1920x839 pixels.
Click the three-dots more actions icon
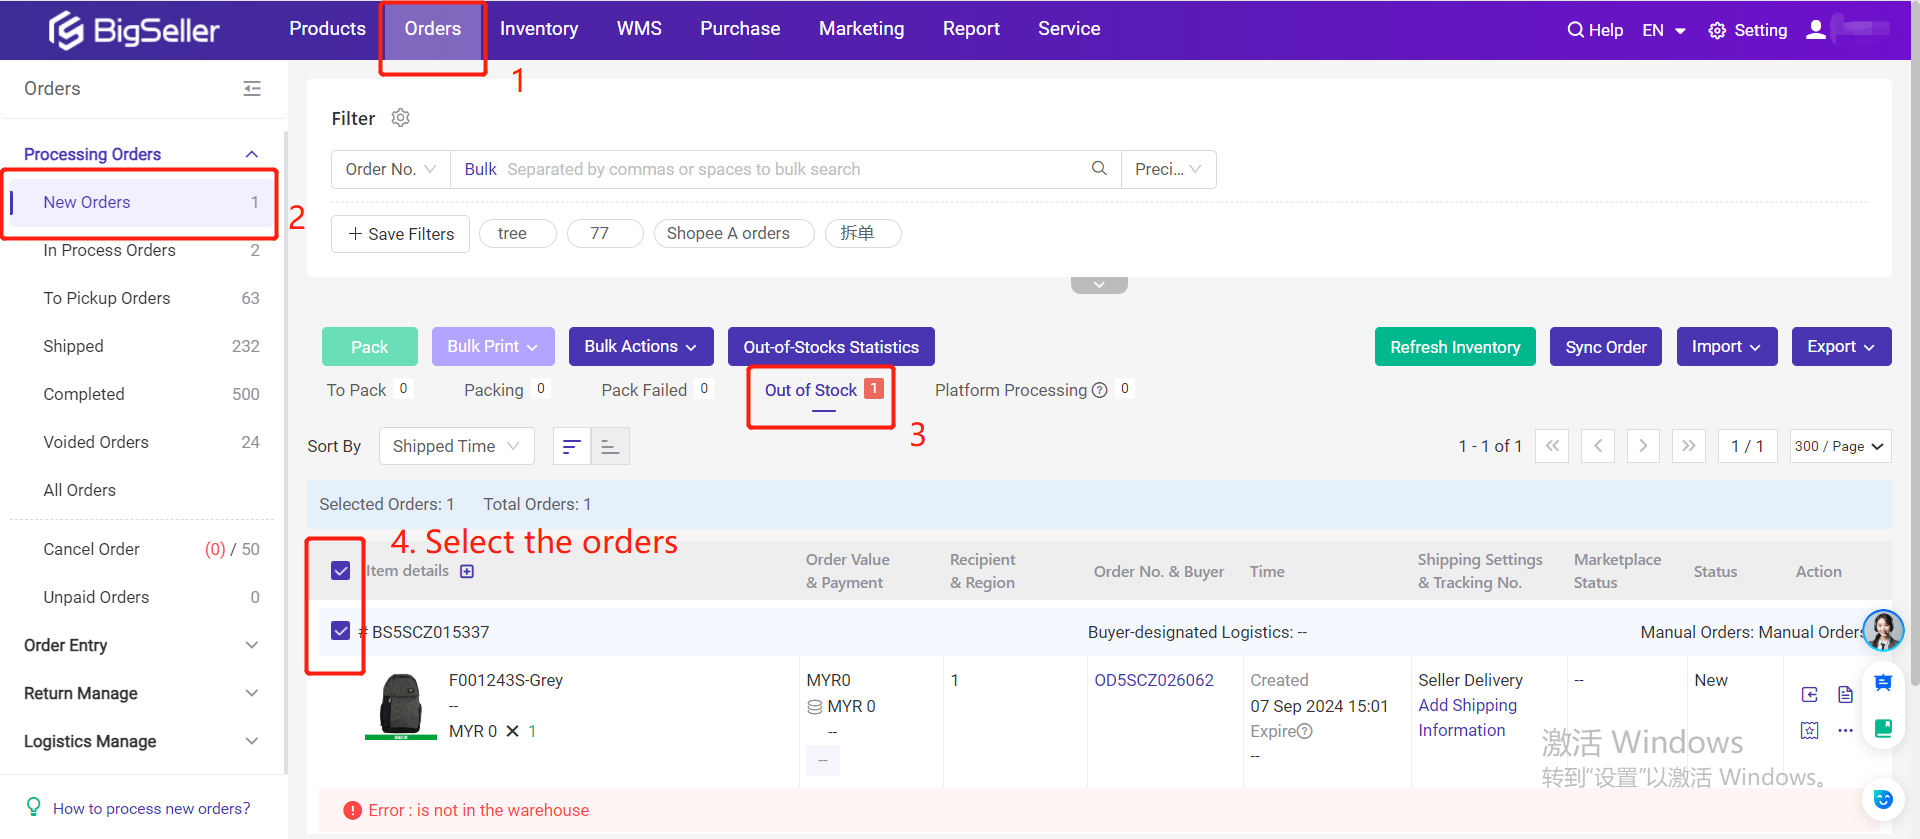[x=1845, y=731]
